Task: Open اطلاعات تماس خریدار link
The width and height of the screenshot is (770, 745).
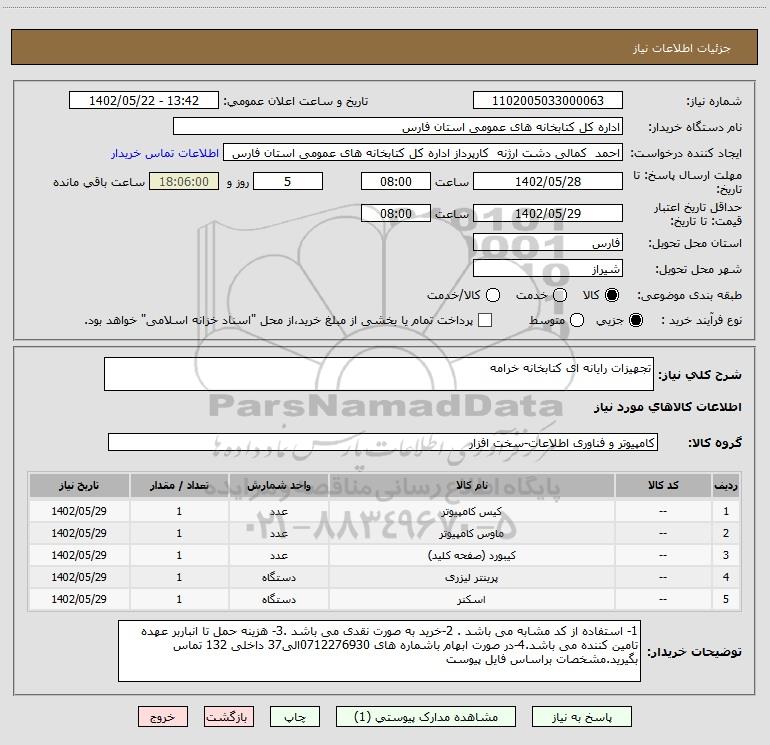Action: (165, 153)
